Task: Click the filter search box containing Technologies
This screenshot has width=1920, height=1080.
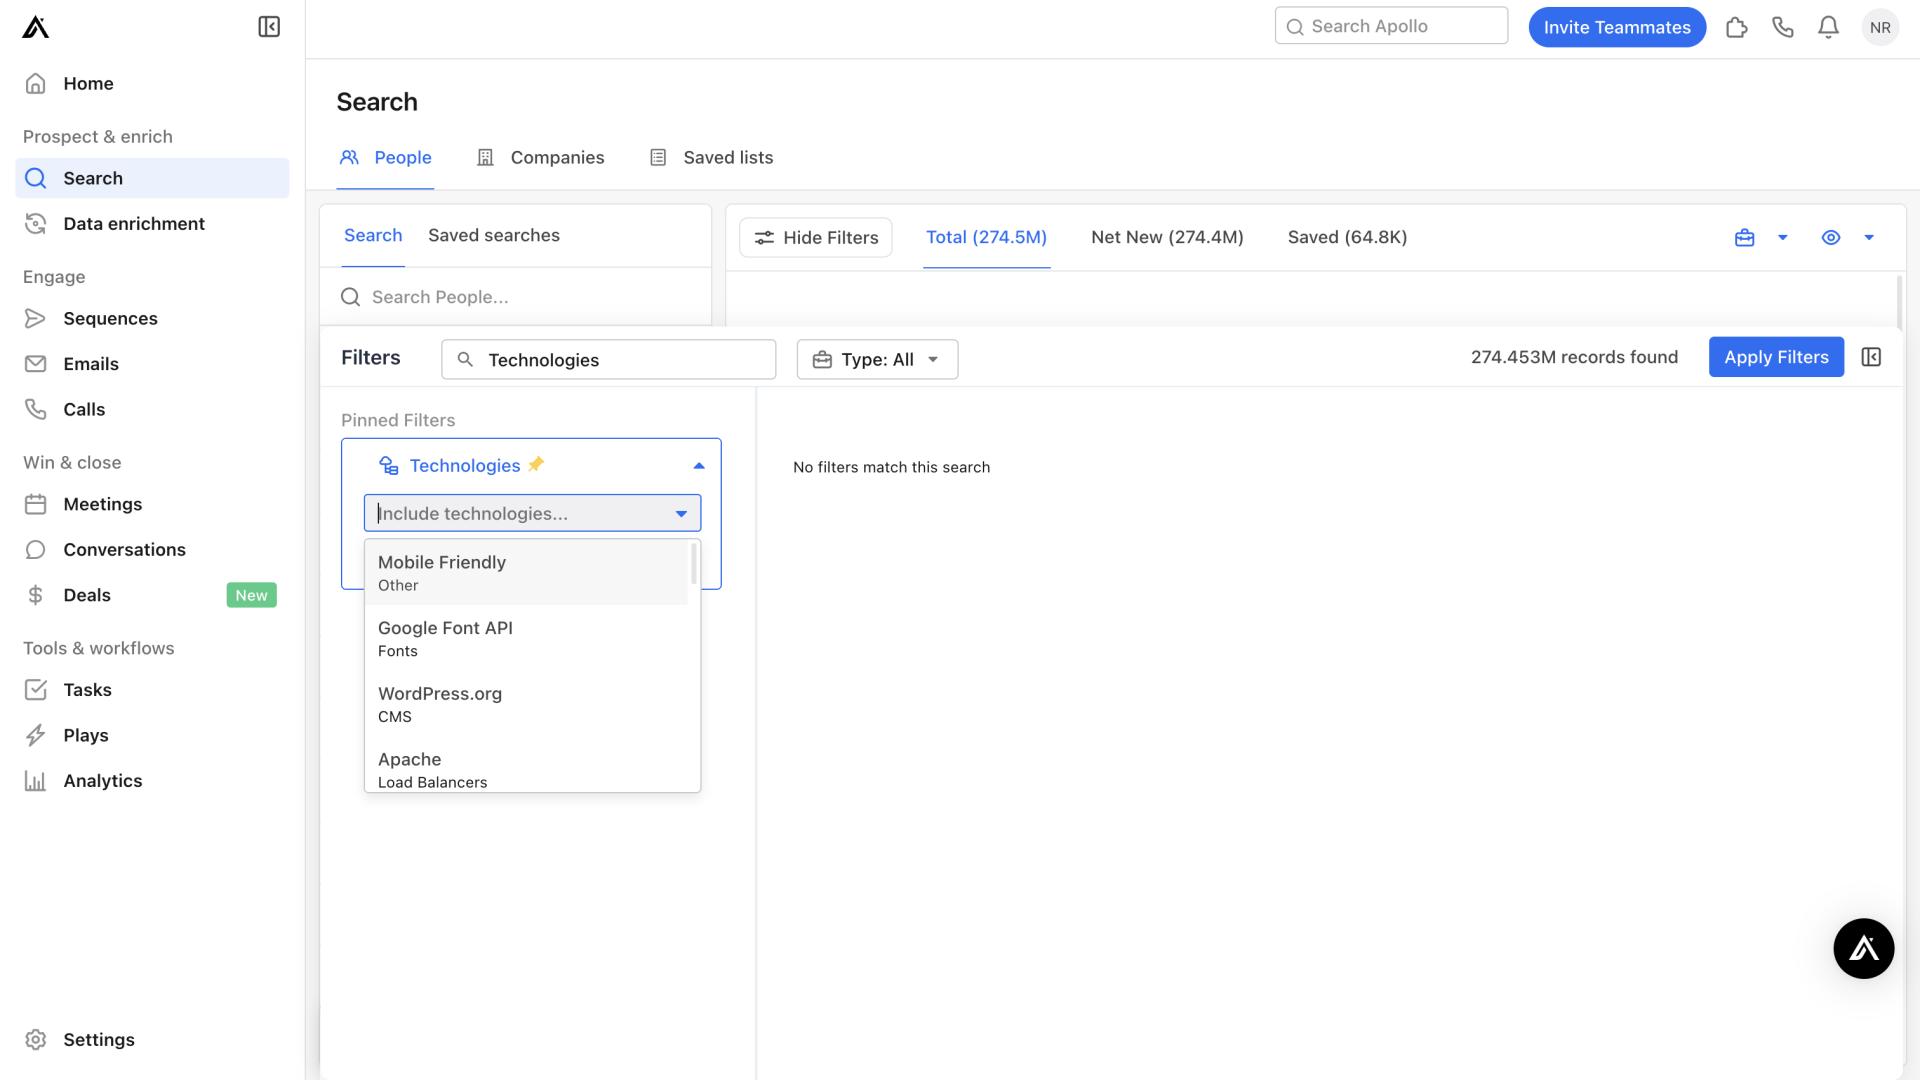Action: pos(608,359)
